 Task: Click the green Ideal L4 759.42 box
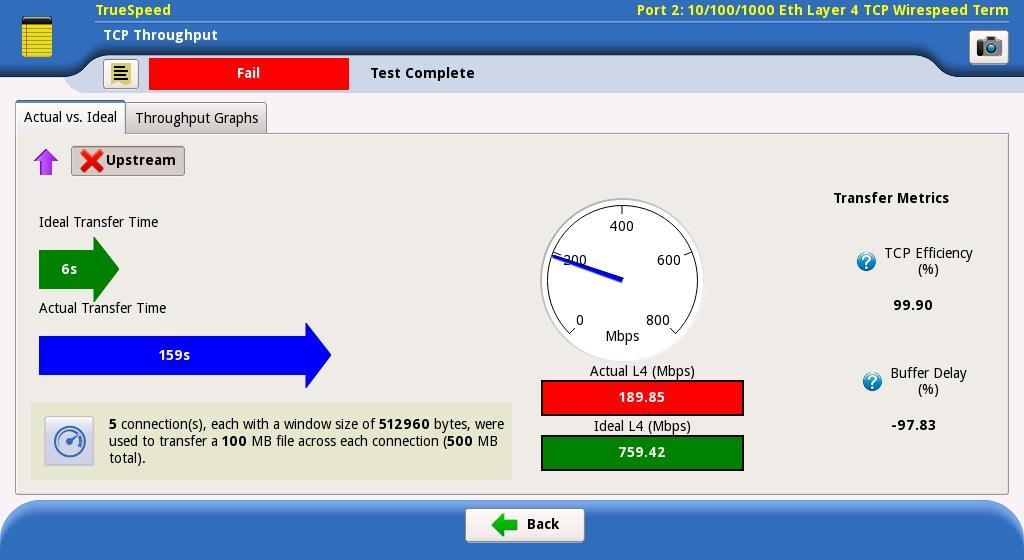[x=642, y=452]
